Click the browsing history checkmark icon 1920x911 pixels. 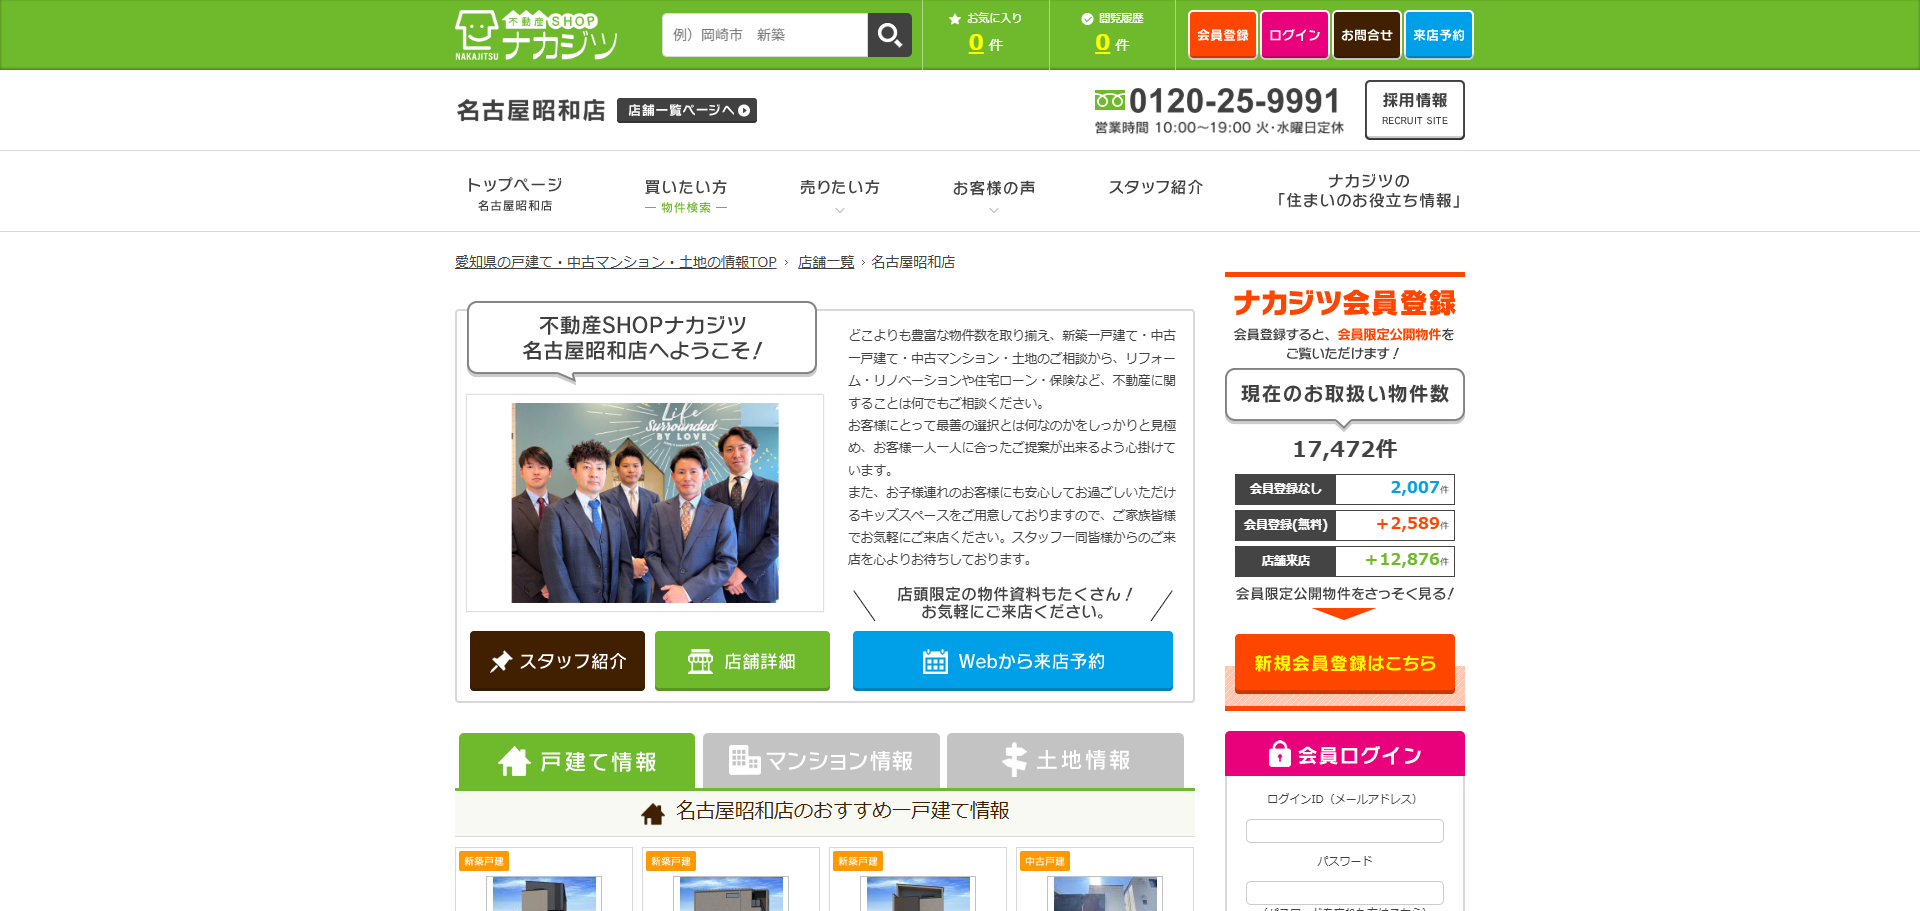click(1087, 19)
